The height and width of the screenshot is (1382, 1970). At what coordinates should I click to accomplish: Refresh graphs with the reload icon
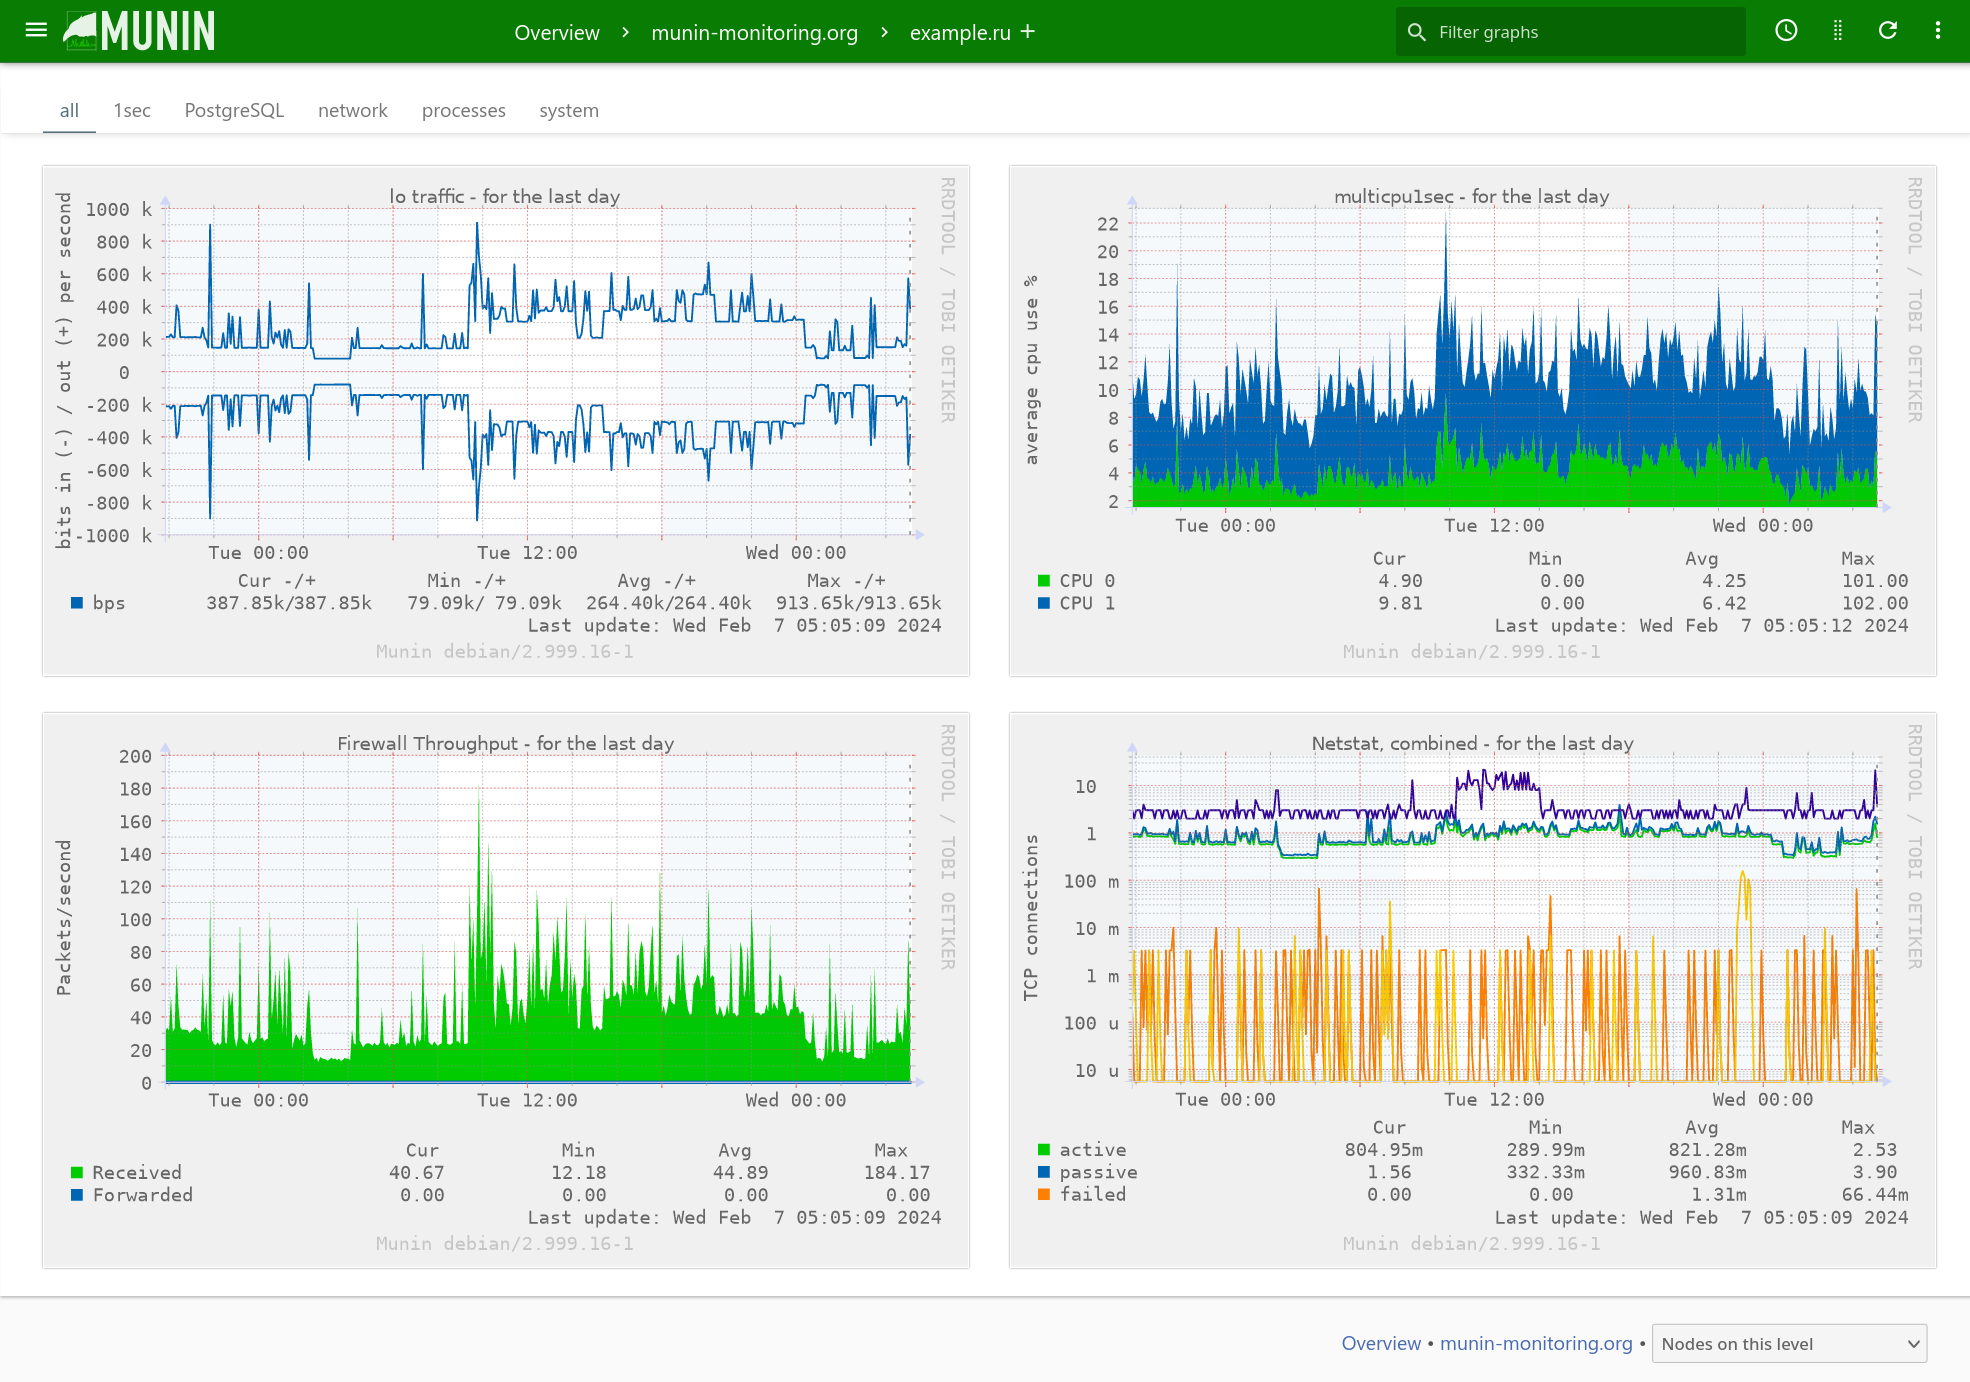tap(1887, 31)
